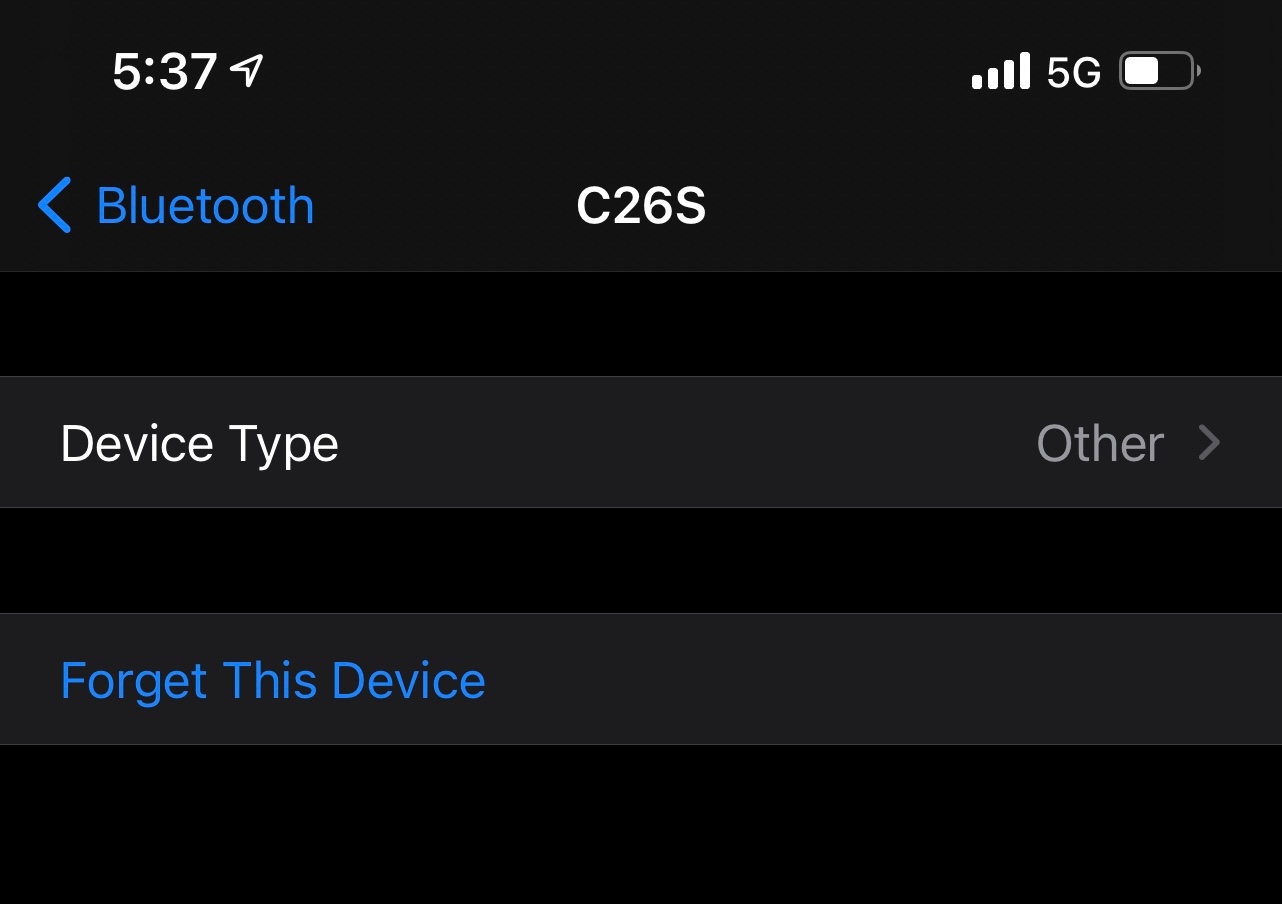Expand Device Type options via disclosure arrow
Screen dimensions: 1282x904
coord(1209,443)
